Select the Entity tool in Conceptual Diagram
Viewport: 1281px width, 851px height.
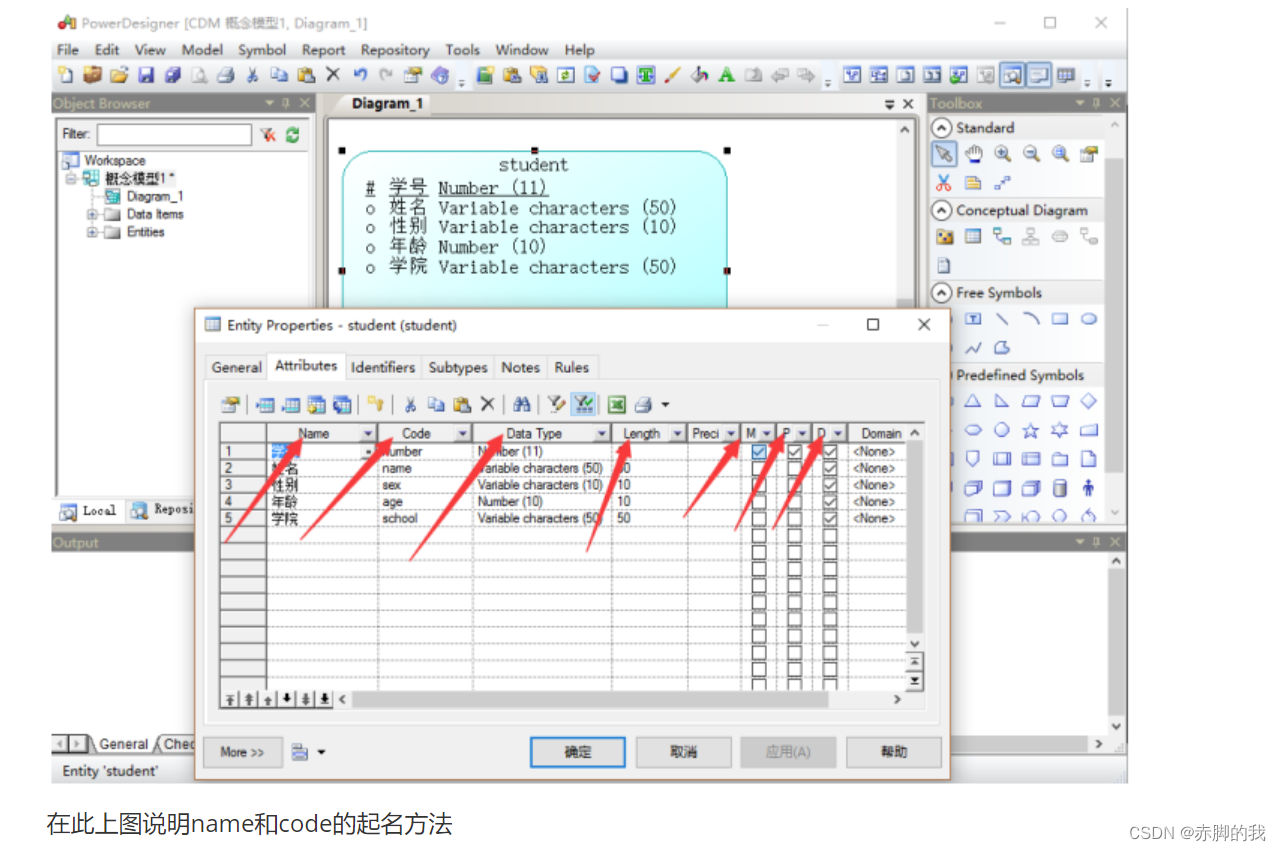tap(973, 237)
